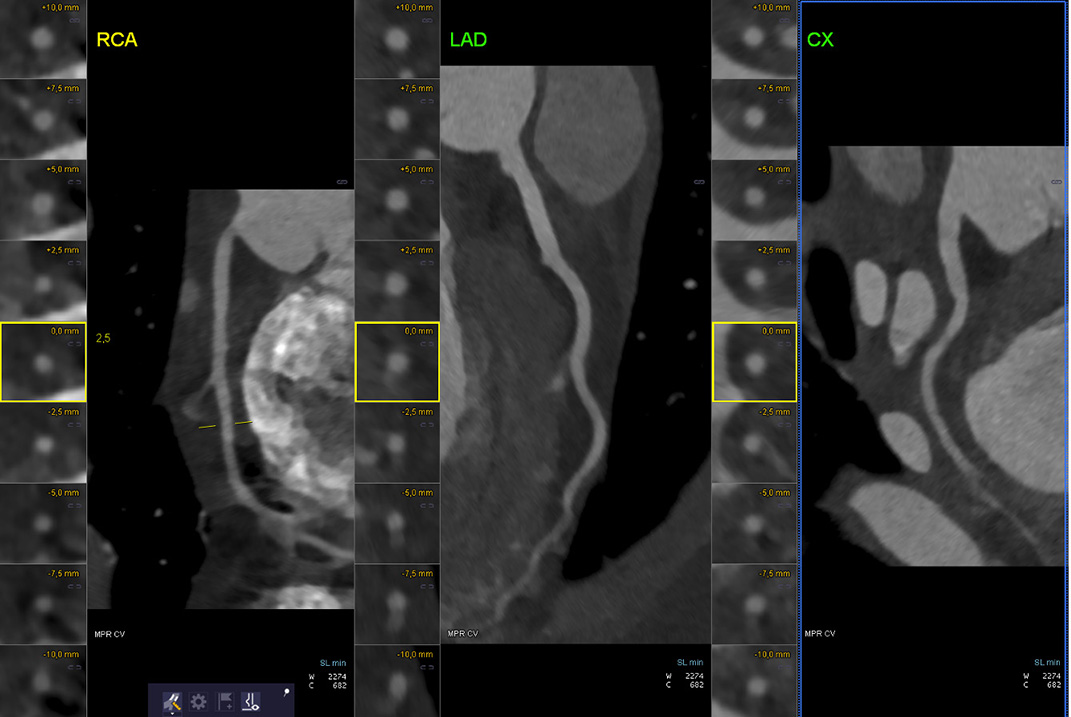The image size is (1071, 717).
Task: Click MPR CV label in LAD view
Action: coord(462,634)
